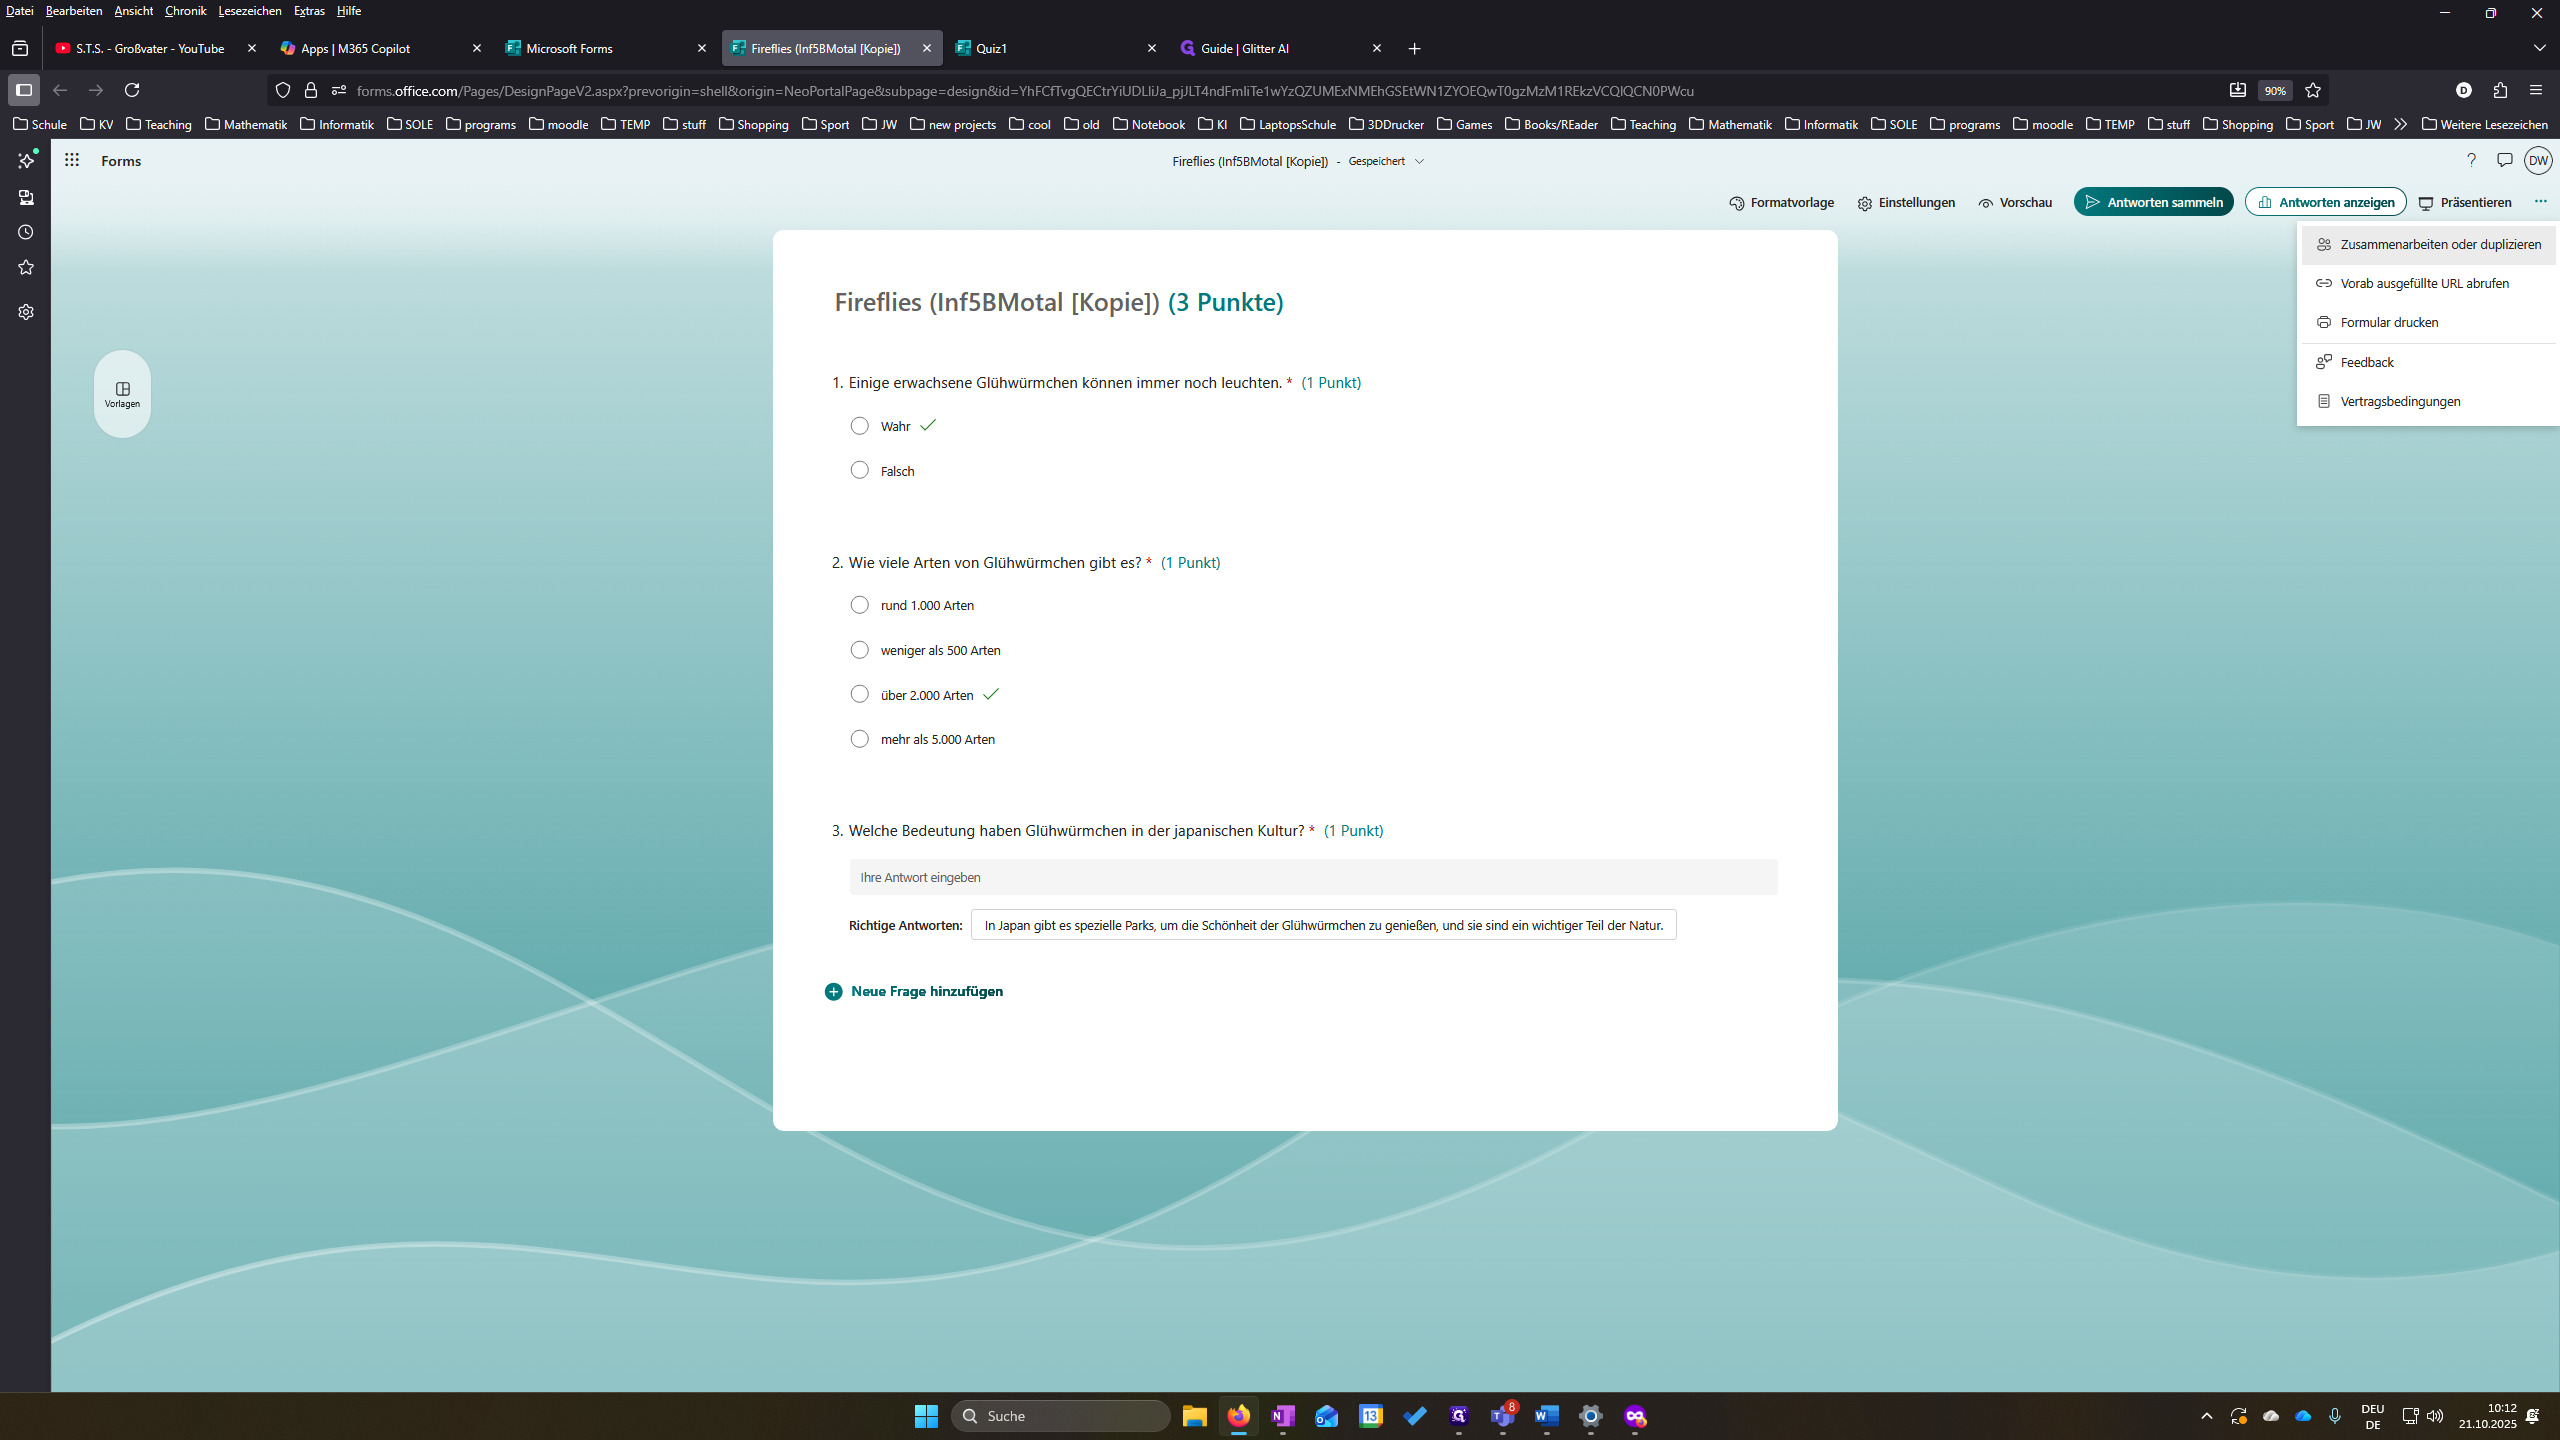
Task: Expand the browser tab list chevron
Action: (2539, 48)
